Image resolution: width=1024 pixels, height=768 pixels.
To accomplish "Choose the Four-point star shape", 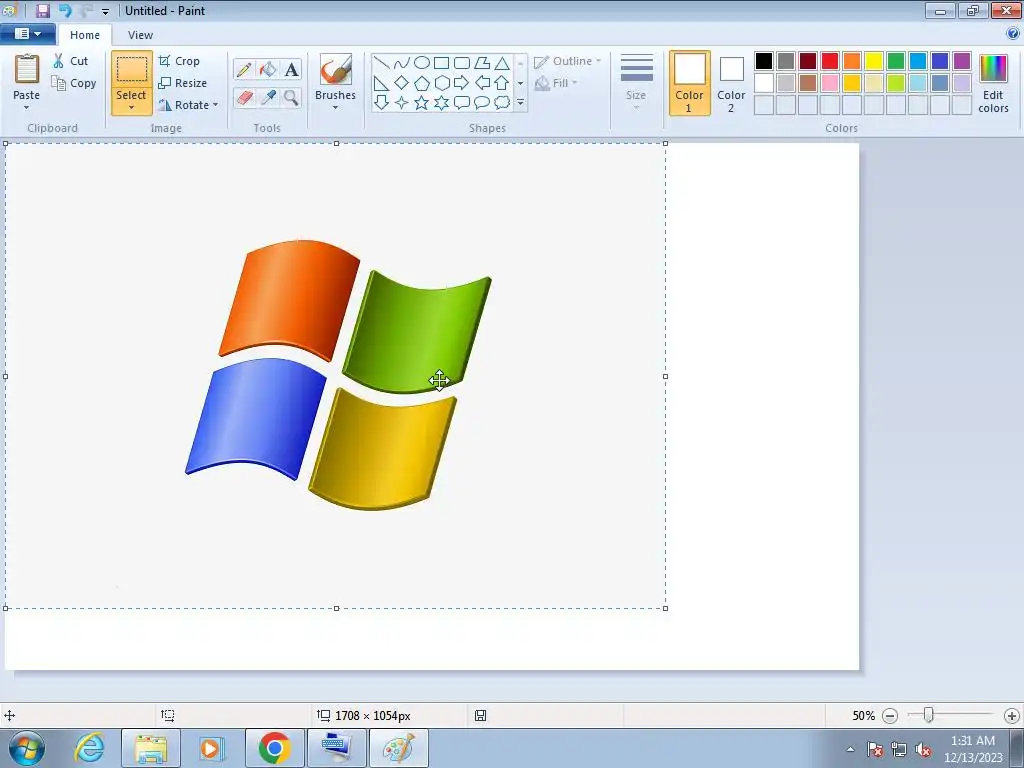I will point(402,103).
